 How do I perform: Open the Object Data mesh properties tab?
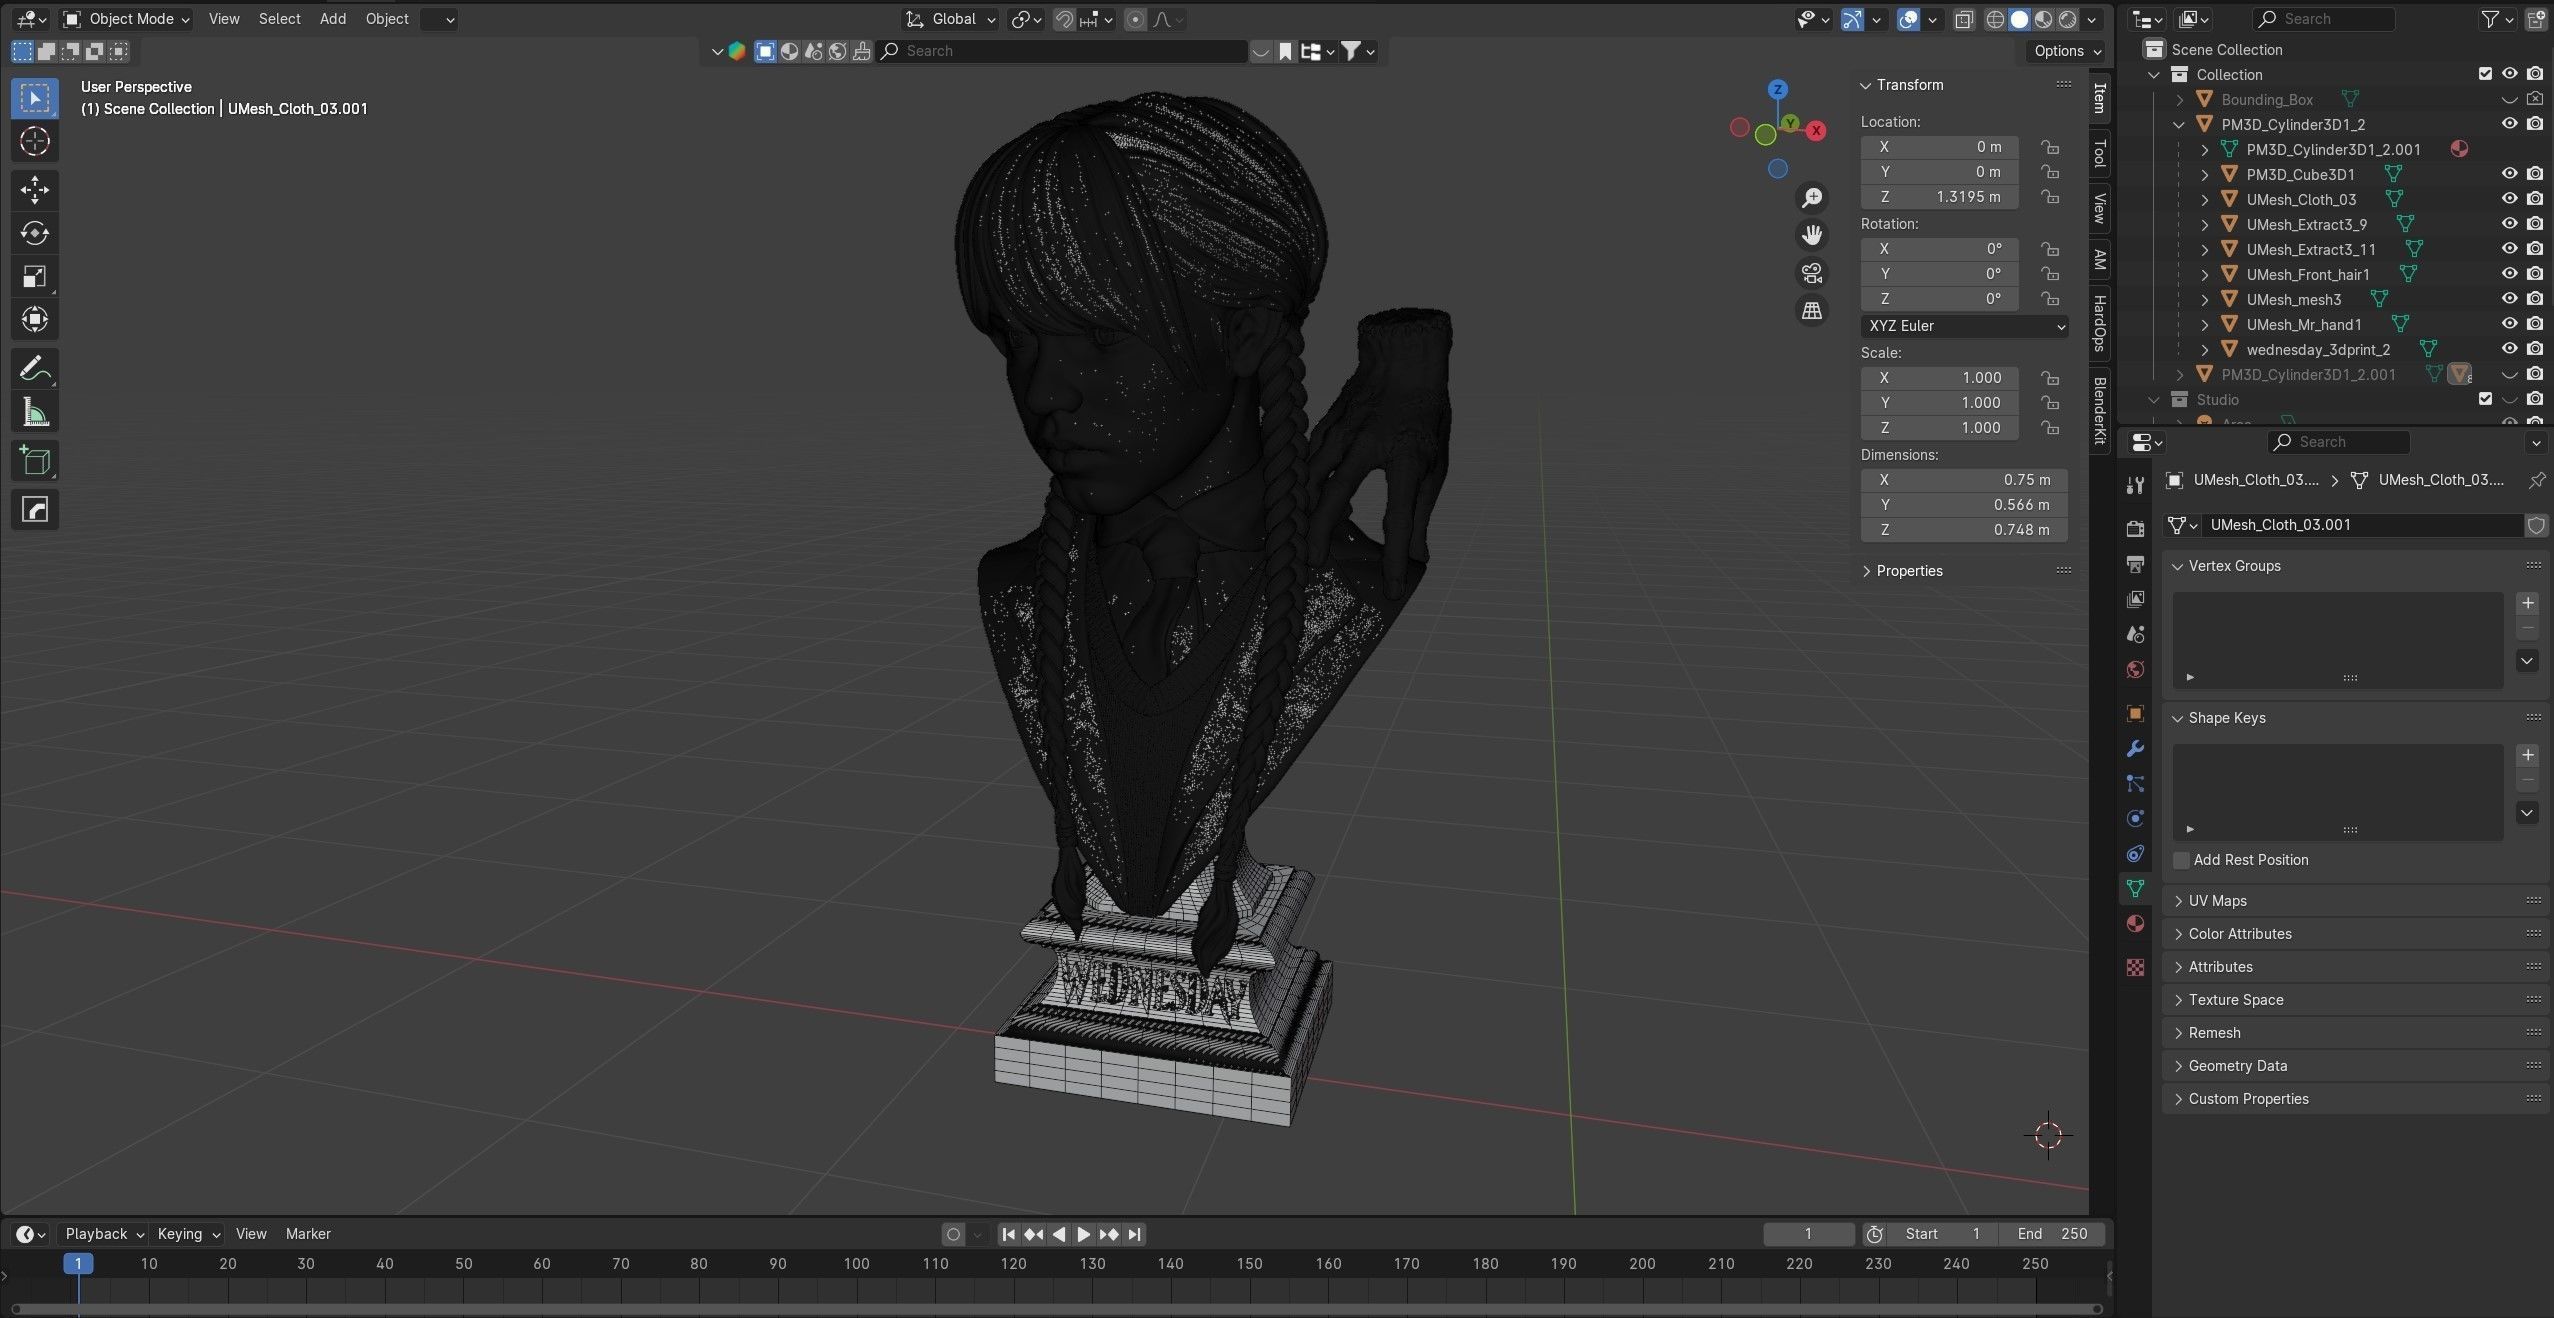[2135, 888]
